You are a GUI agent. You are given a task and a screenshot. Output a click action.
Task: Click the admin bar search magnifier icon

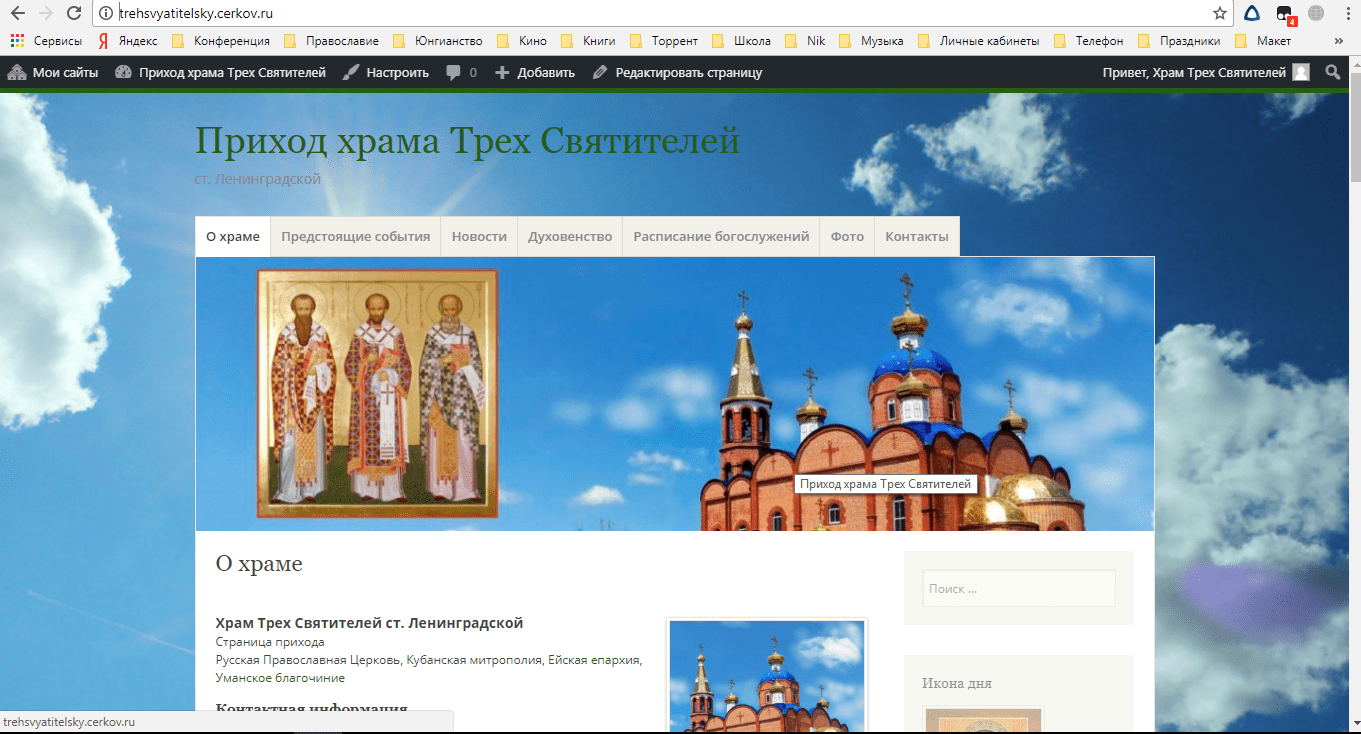[x=1333, y=72]
